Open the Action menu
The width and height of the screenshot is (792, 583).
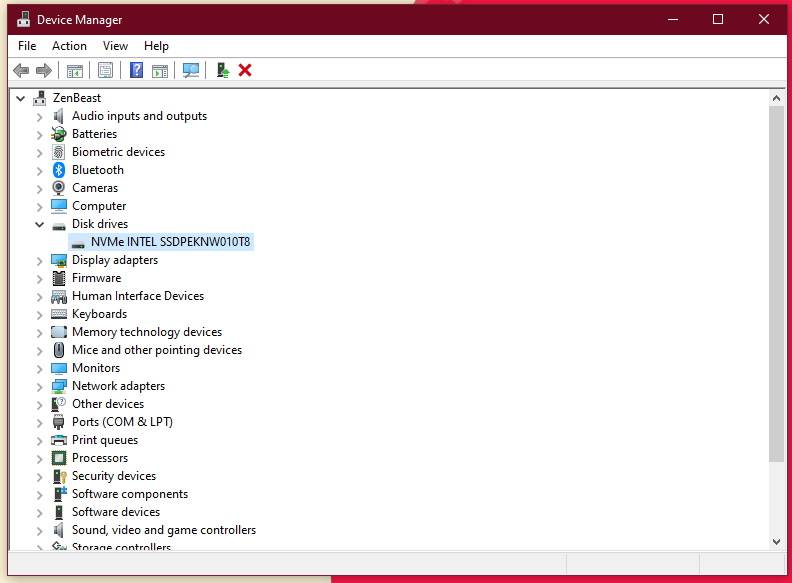pos(69,46)
